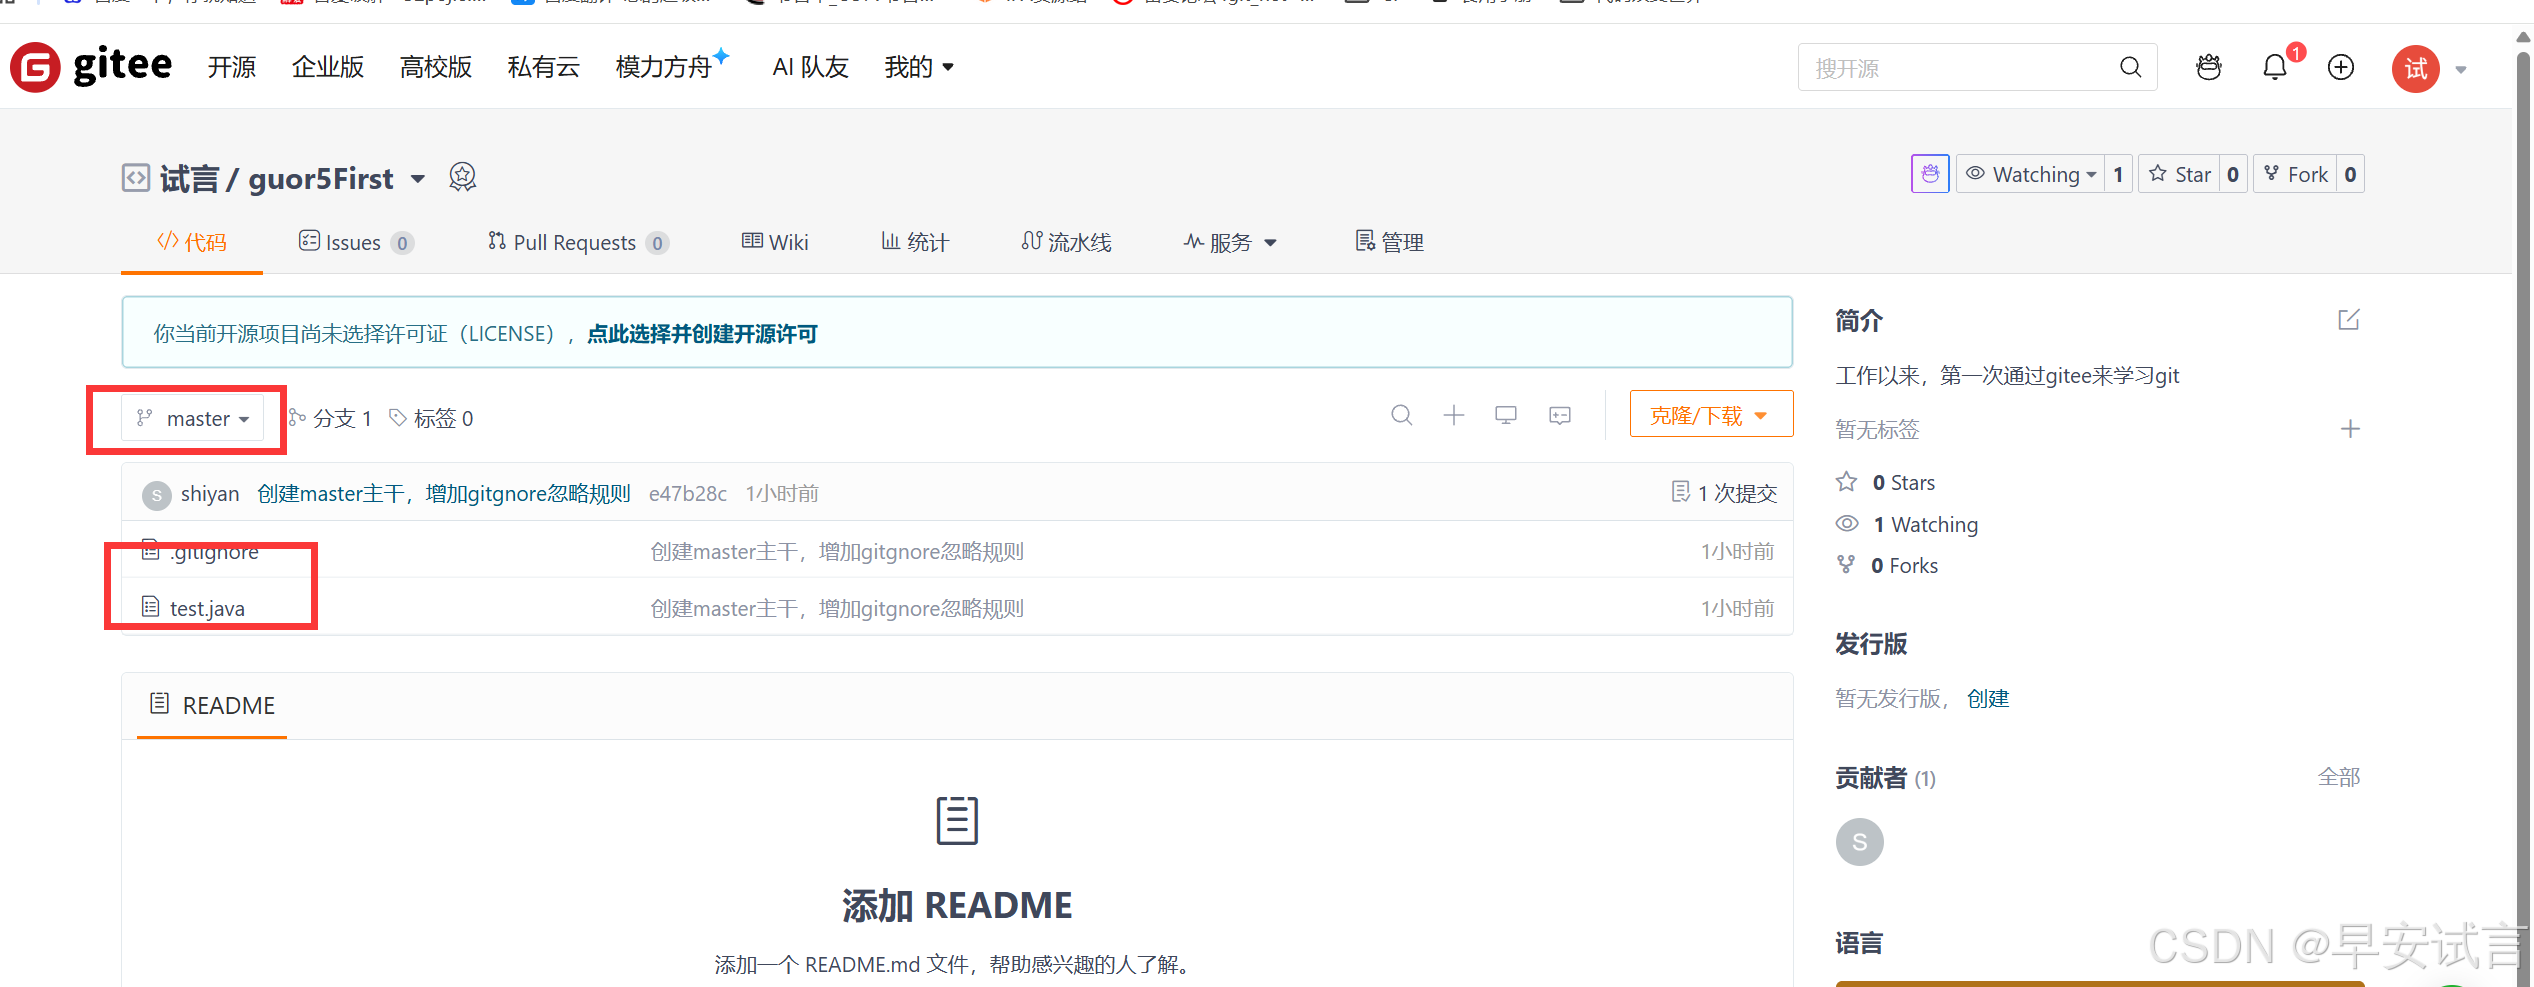Select the README tab
Viewport: 2534px width, 987px height.
tap(212, 705)
